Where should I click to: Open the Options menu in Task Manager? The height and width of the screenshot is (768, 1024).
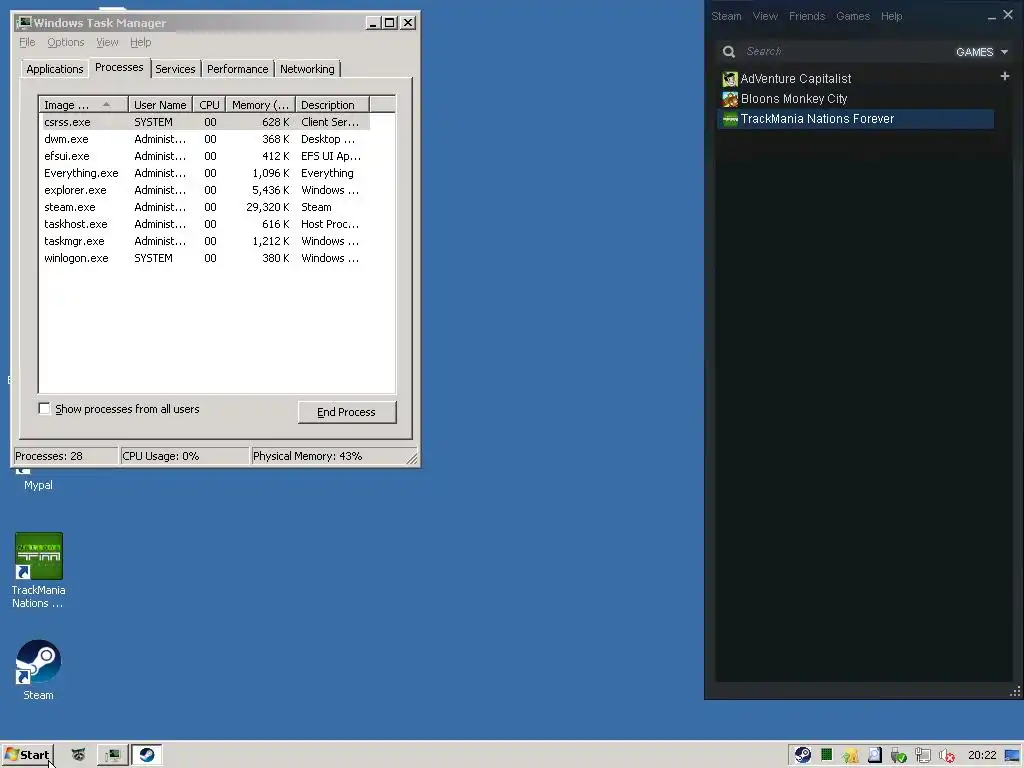click(66, 42)
